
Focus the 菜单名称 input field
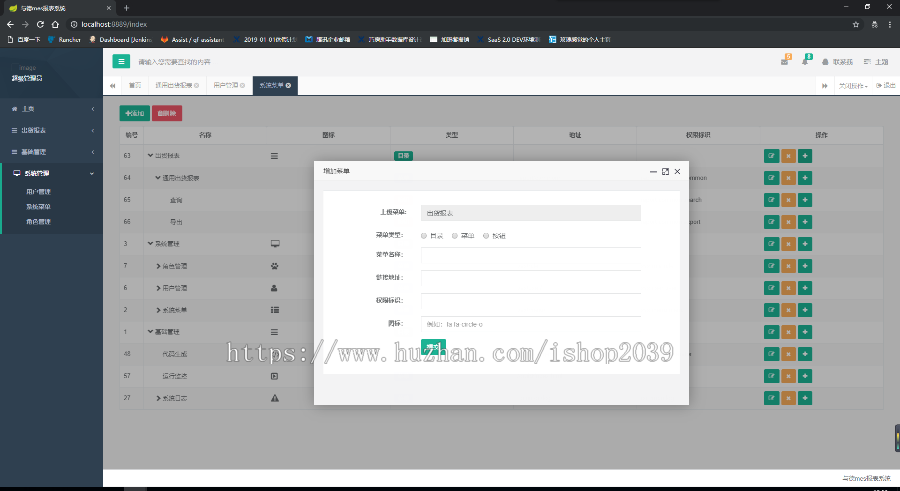pyautogui.click(x=531, y=256)
